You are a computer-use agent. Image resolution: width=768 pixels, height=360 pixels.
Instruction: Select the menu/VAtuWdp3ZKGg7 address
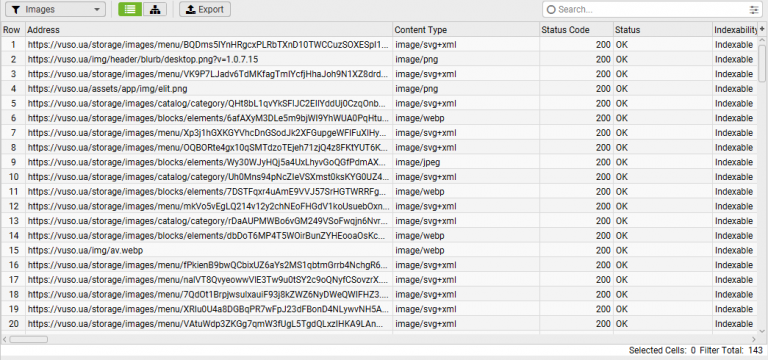[209, 324]
